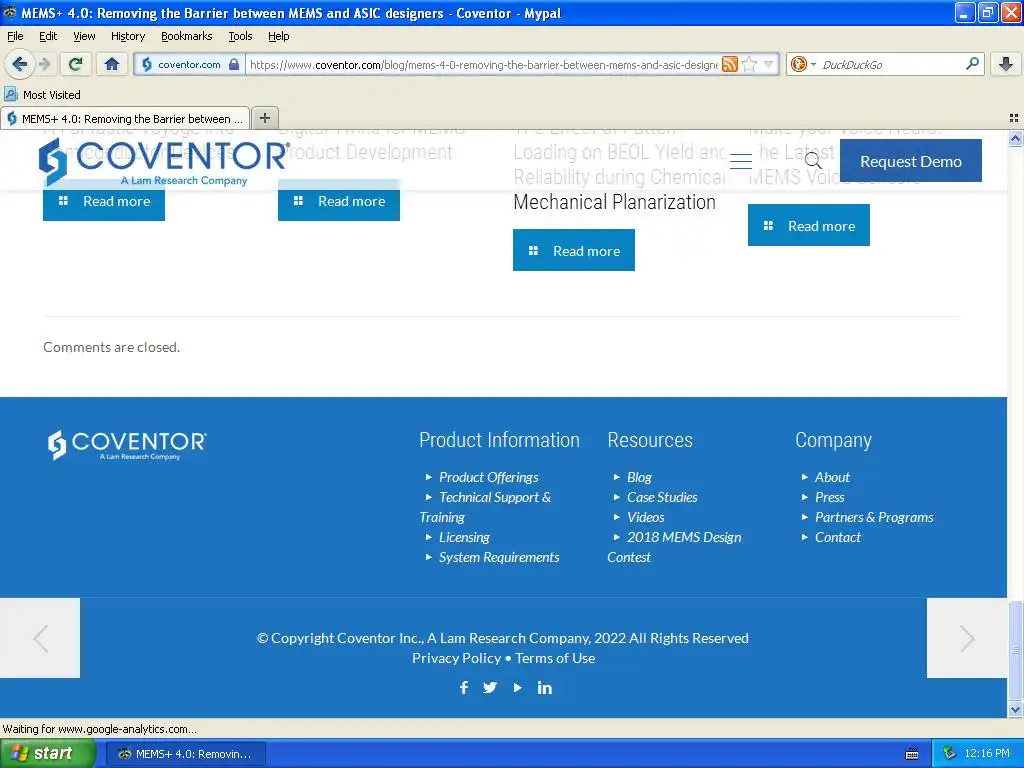This screenshot has height=768, width=1024.
Task: Open the Product Offerings footer link
Action: 488,477
